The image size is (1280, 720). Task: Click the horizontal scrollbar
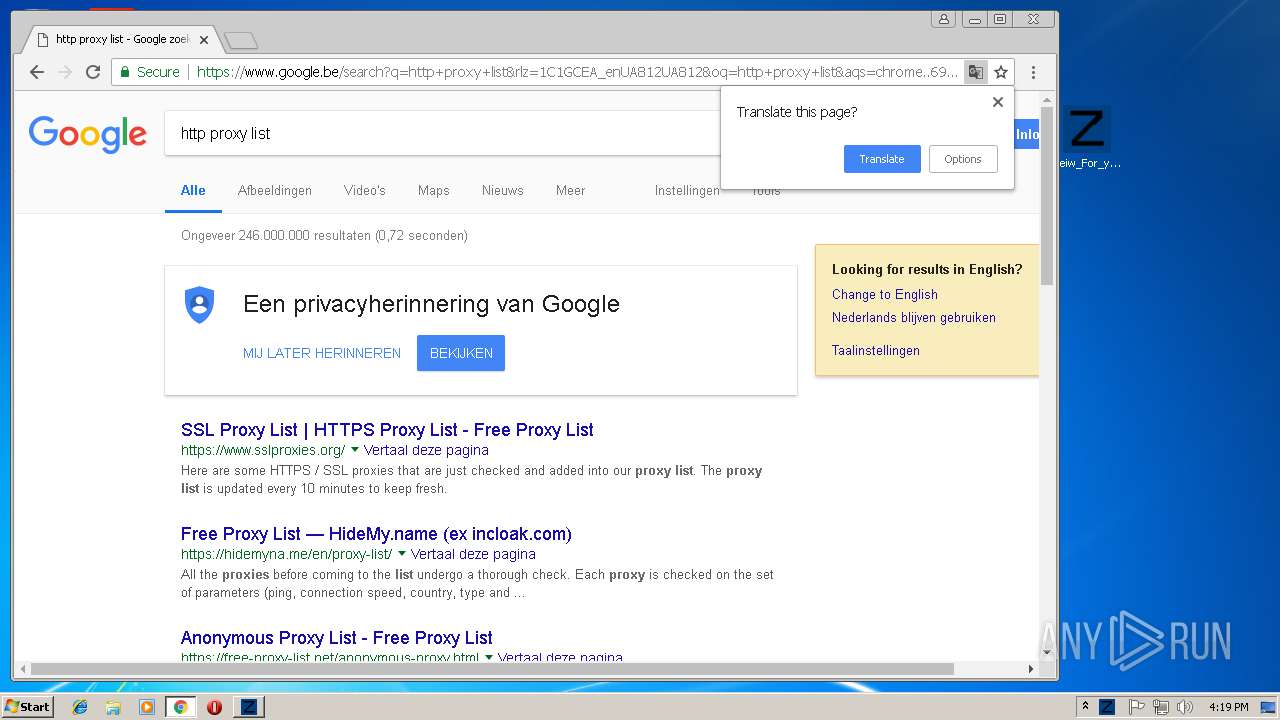coord(492,669)
